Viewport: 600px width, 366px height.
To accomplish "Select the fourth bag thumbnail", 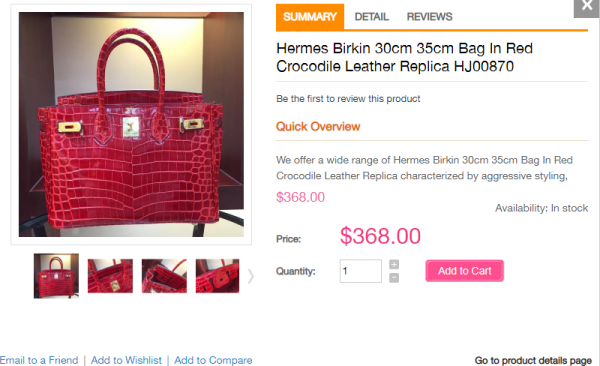I will 217,276.
